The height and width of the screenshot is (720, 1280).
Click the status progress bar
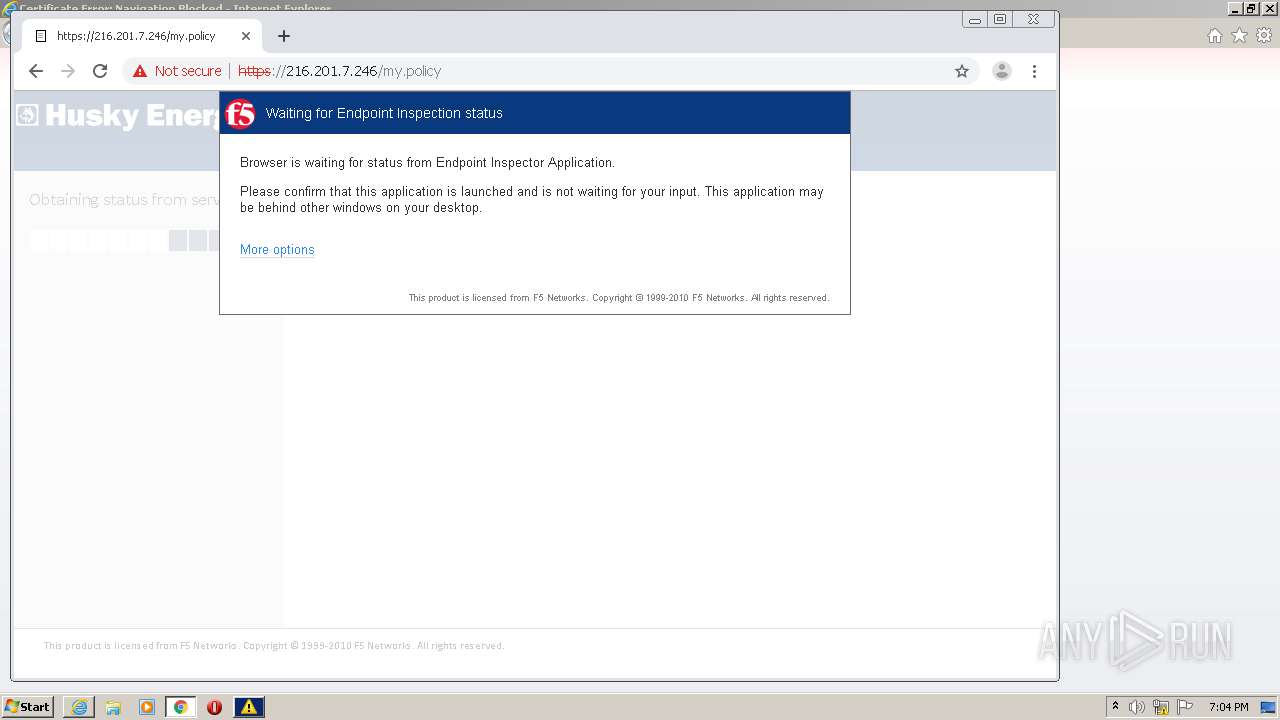pos(125,240)
